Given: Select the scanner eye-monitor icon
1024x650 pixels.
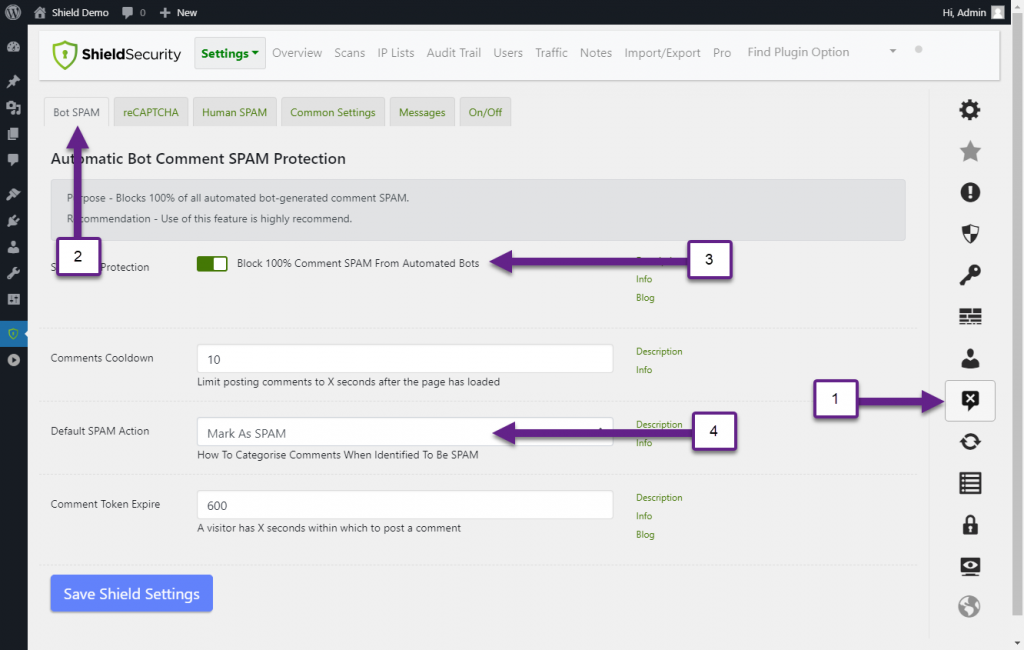Looking at the screenshot, I should click(x=969, y=566).
